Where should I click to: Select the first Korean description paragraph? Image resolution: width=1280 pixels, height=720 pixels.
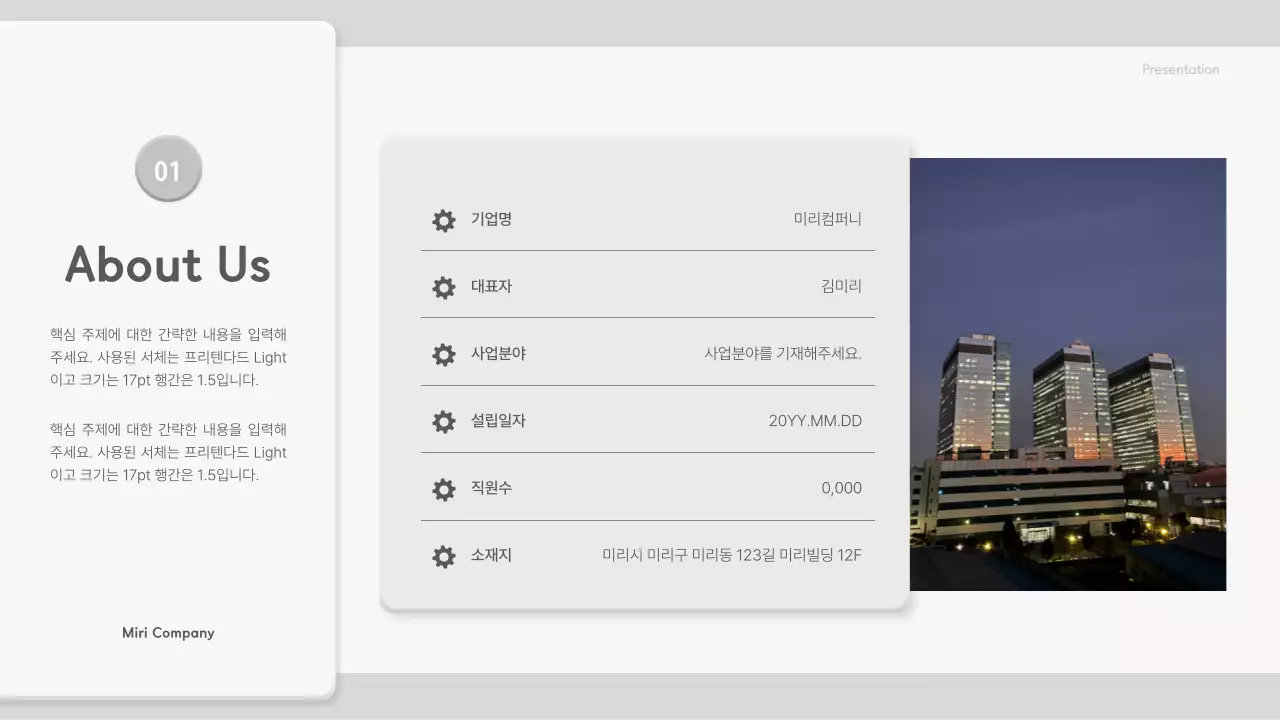point(168,357)
